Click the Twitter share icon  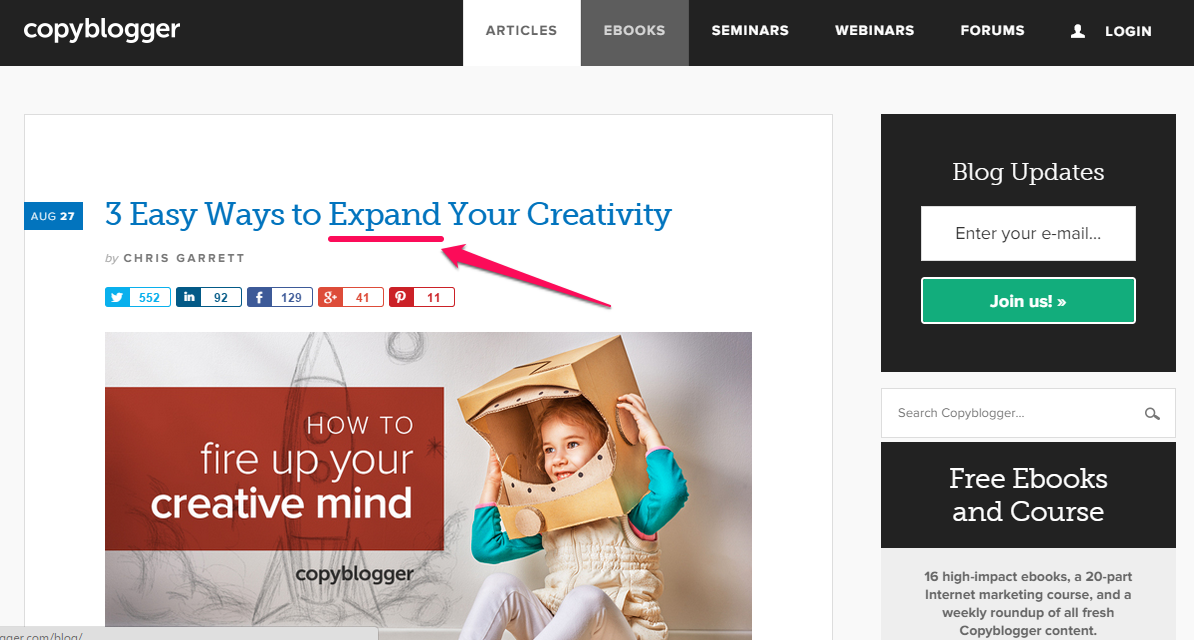point(117,297)
